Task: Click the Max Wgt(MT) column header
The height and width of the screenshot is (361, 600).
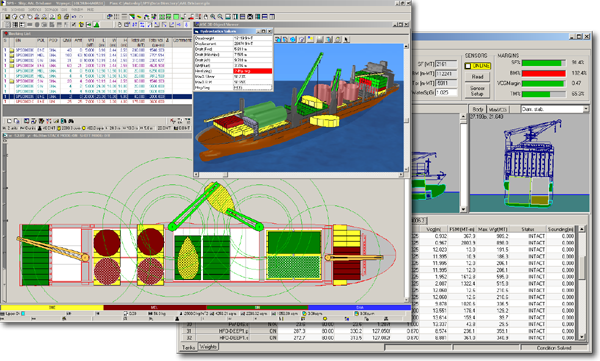Action: tap(492, 229)
